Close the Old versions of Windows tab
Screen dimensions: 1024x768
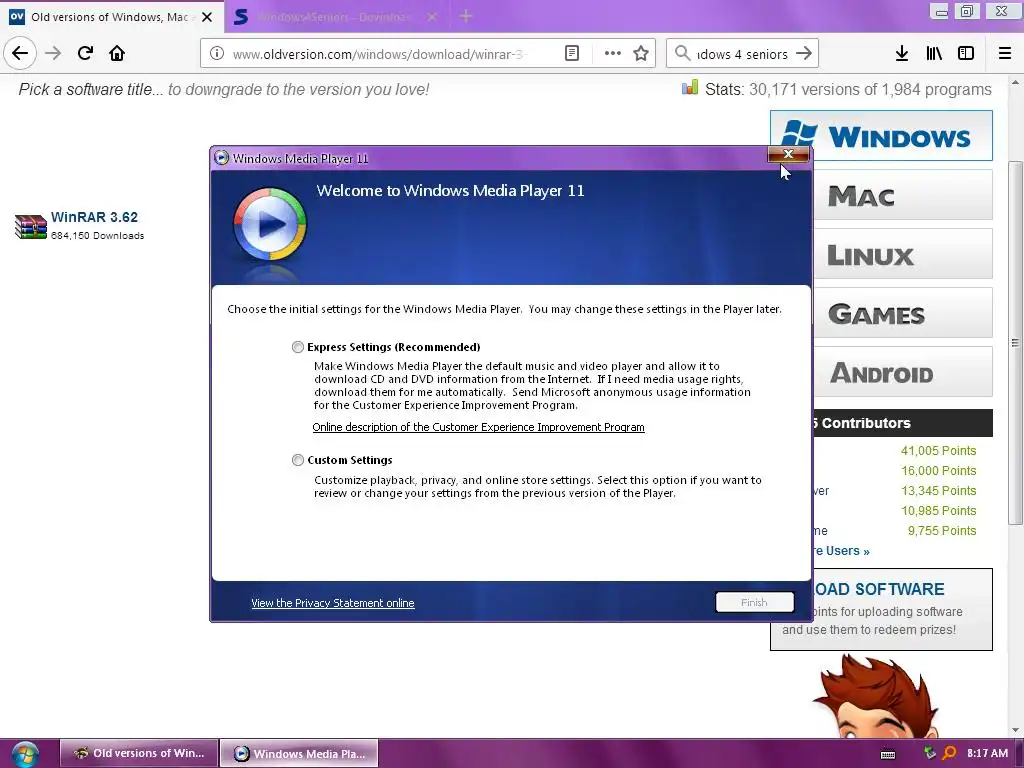point(207,17)
